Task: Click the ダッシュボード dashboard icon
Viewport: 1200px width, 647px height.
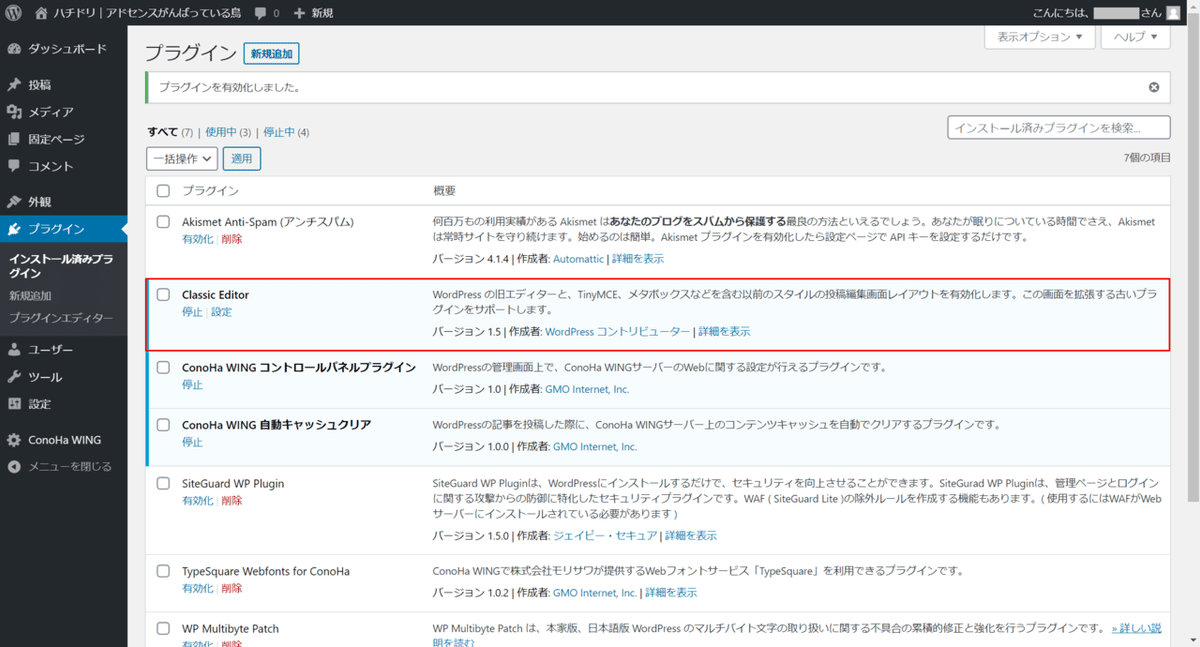Action: 14,48
